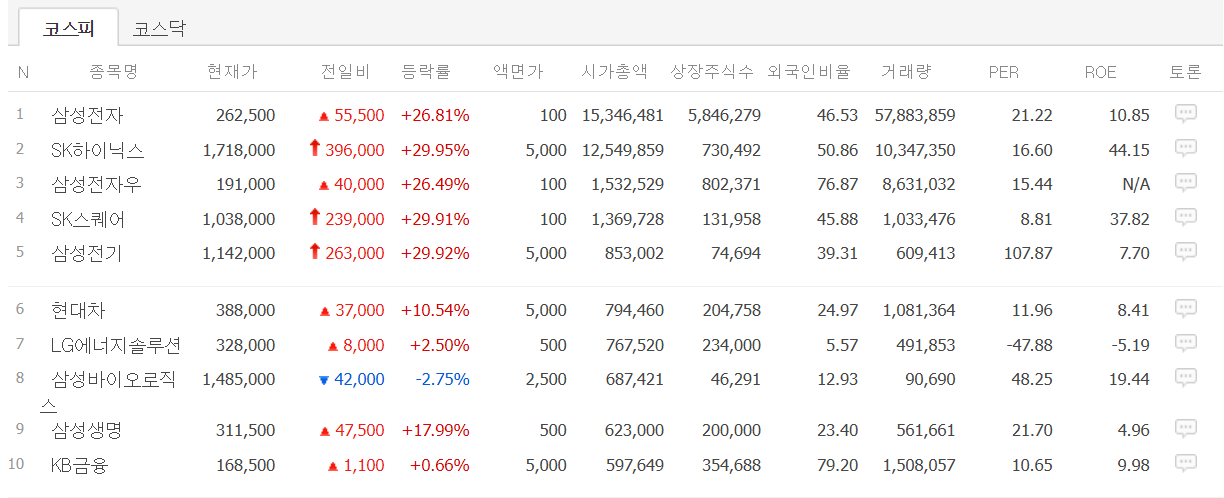Click the 토론 column header

coord(1186,72)
